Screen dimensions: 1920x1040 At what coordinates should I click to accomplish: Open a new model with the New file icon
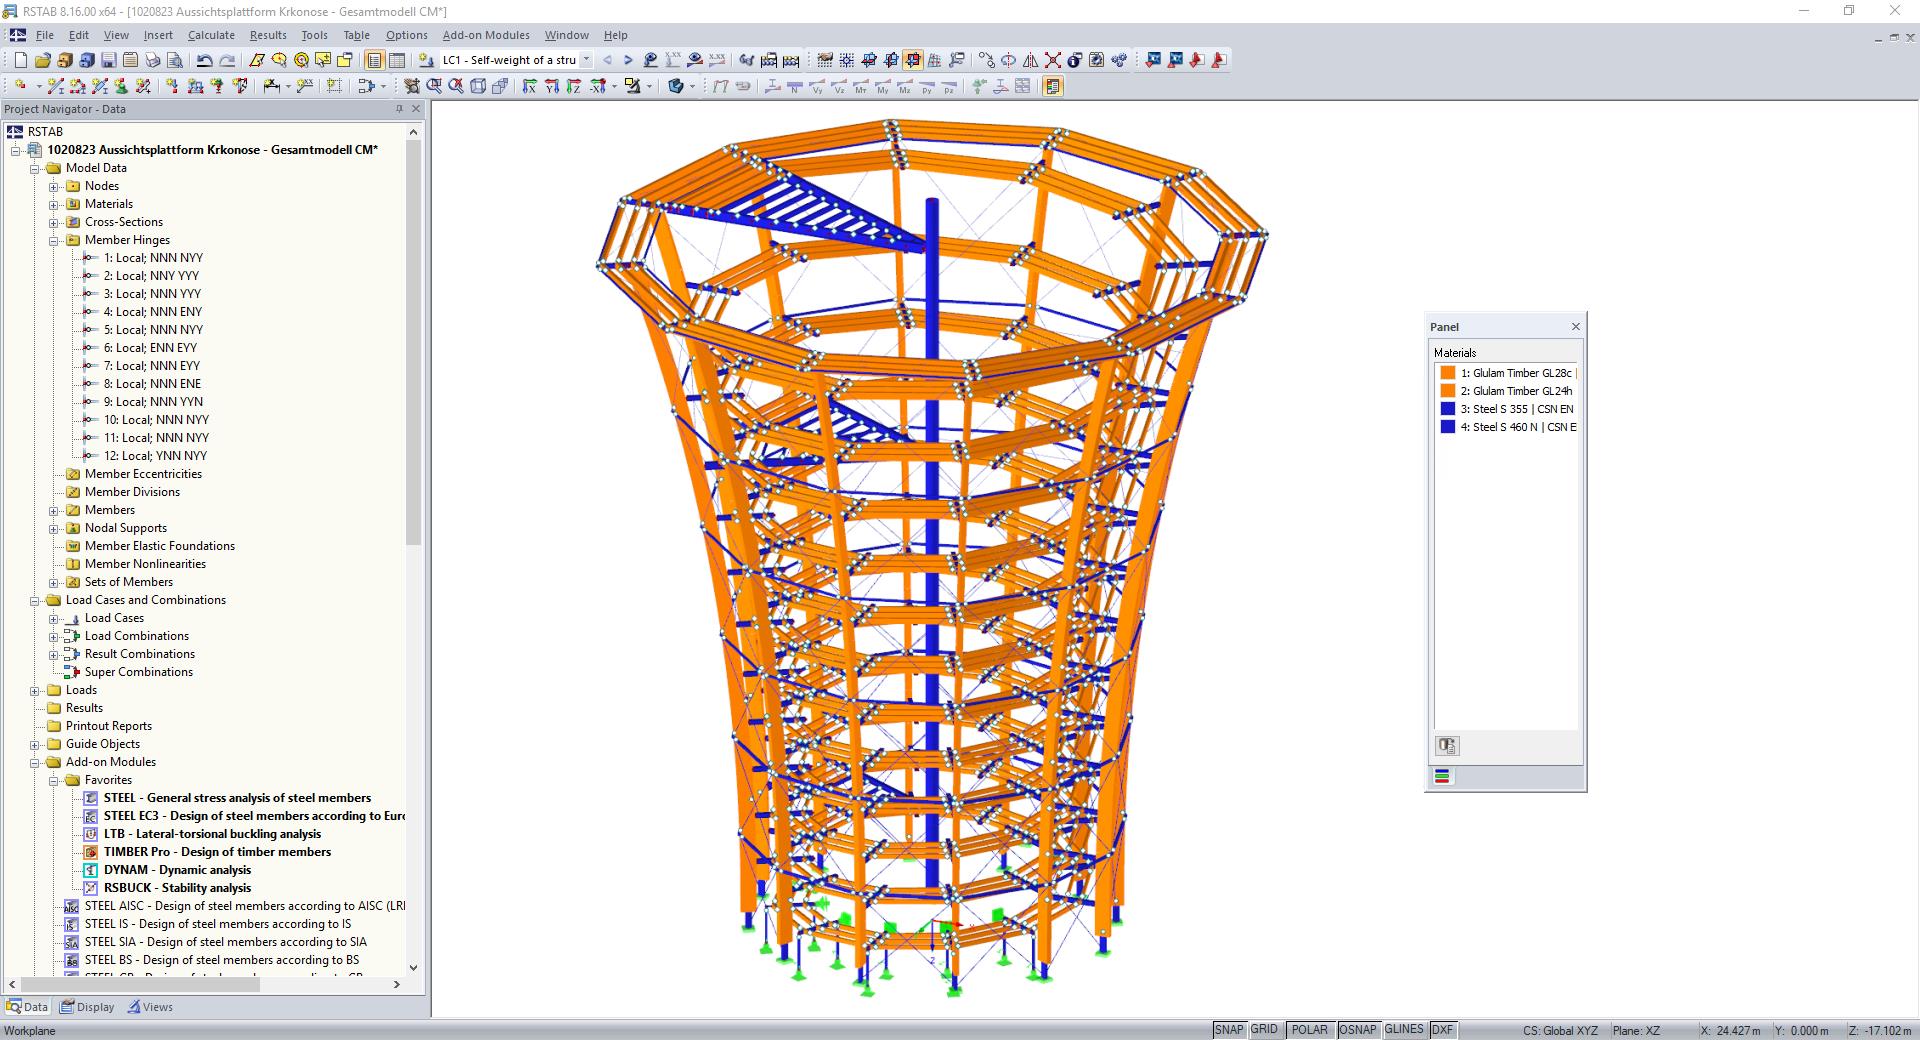click(x=22, y=60)
